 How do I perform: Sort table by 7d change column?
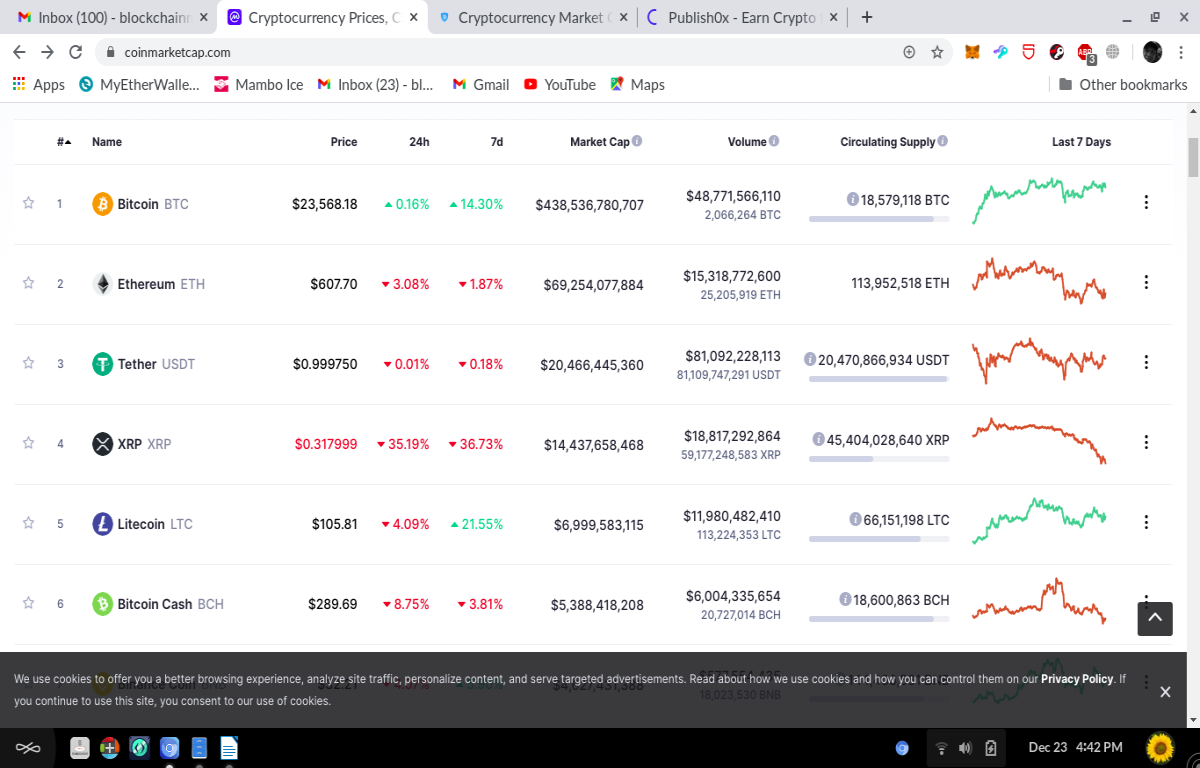tap(497, 142)
